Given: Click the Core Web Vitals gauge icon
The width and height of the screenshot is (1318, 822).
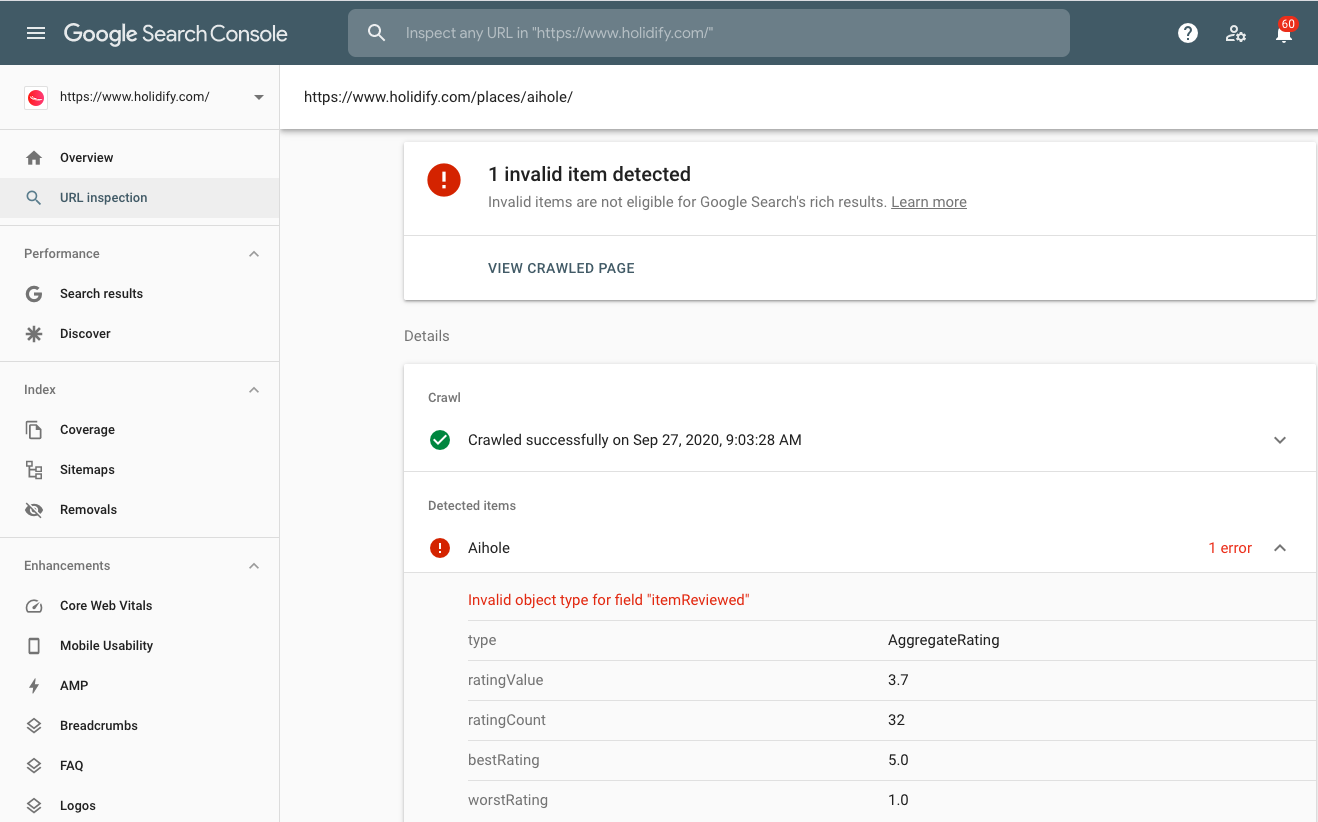Looking at the screenshot, I should [34, 606].
